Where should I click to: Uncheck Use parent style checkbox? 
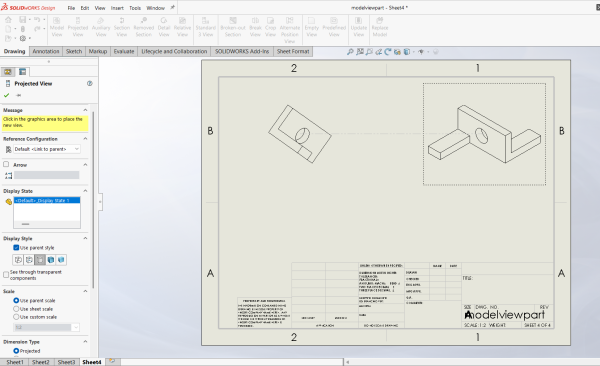16,248
